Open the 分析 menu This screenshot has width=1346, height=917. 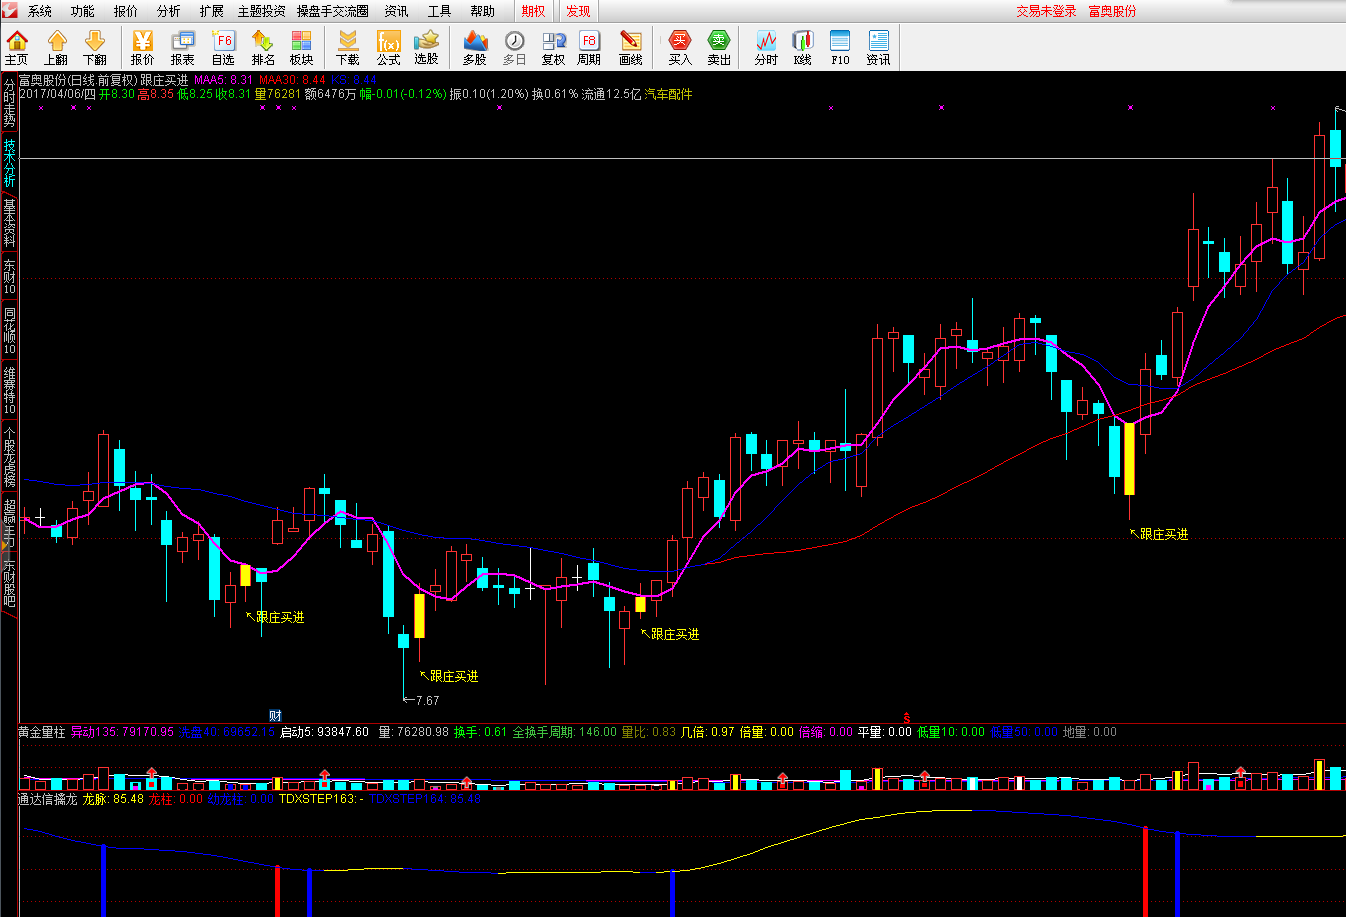click(169, 11)
